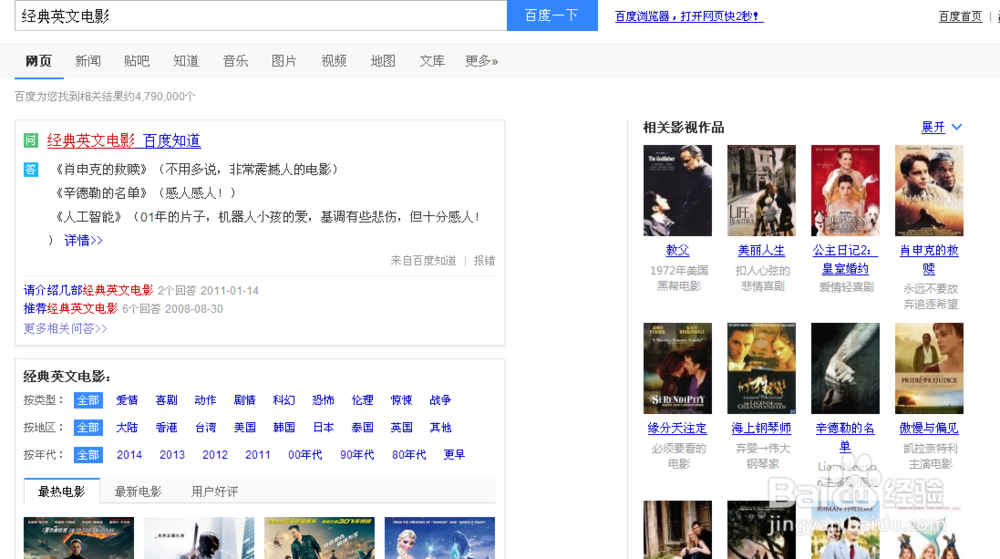Open the 文库 tab

[432, 61]
